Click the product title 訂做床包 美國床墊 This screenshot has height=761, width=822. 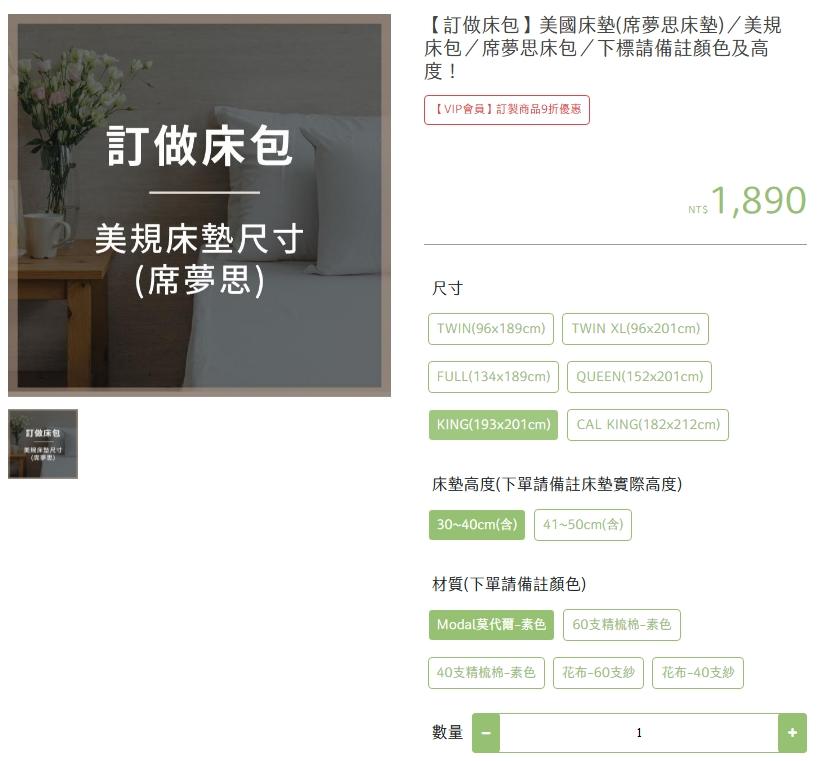pos(603,48)
